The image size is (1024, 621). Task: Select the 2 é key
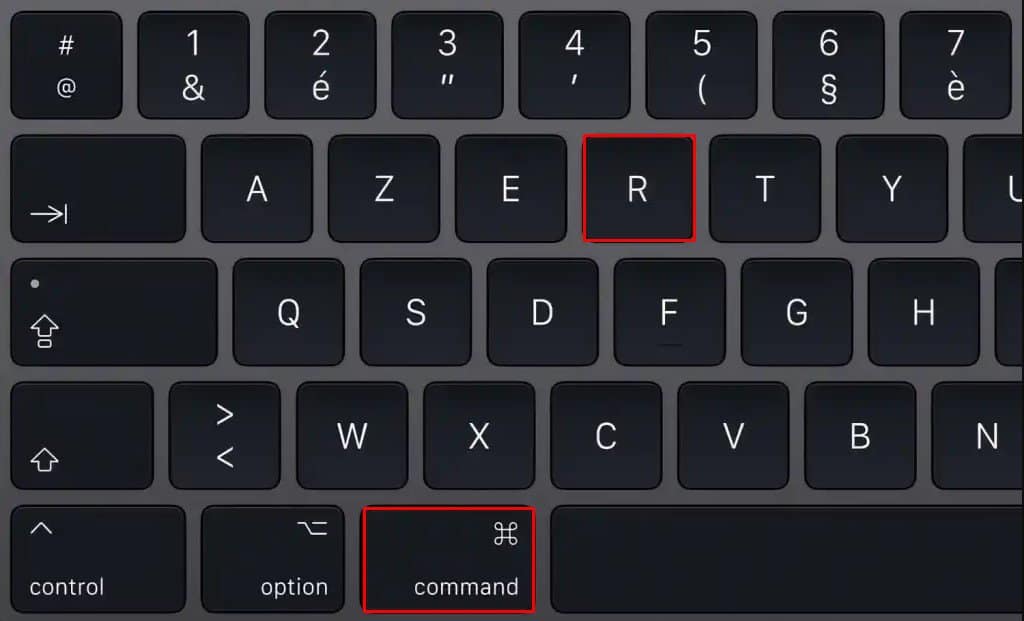320,65
